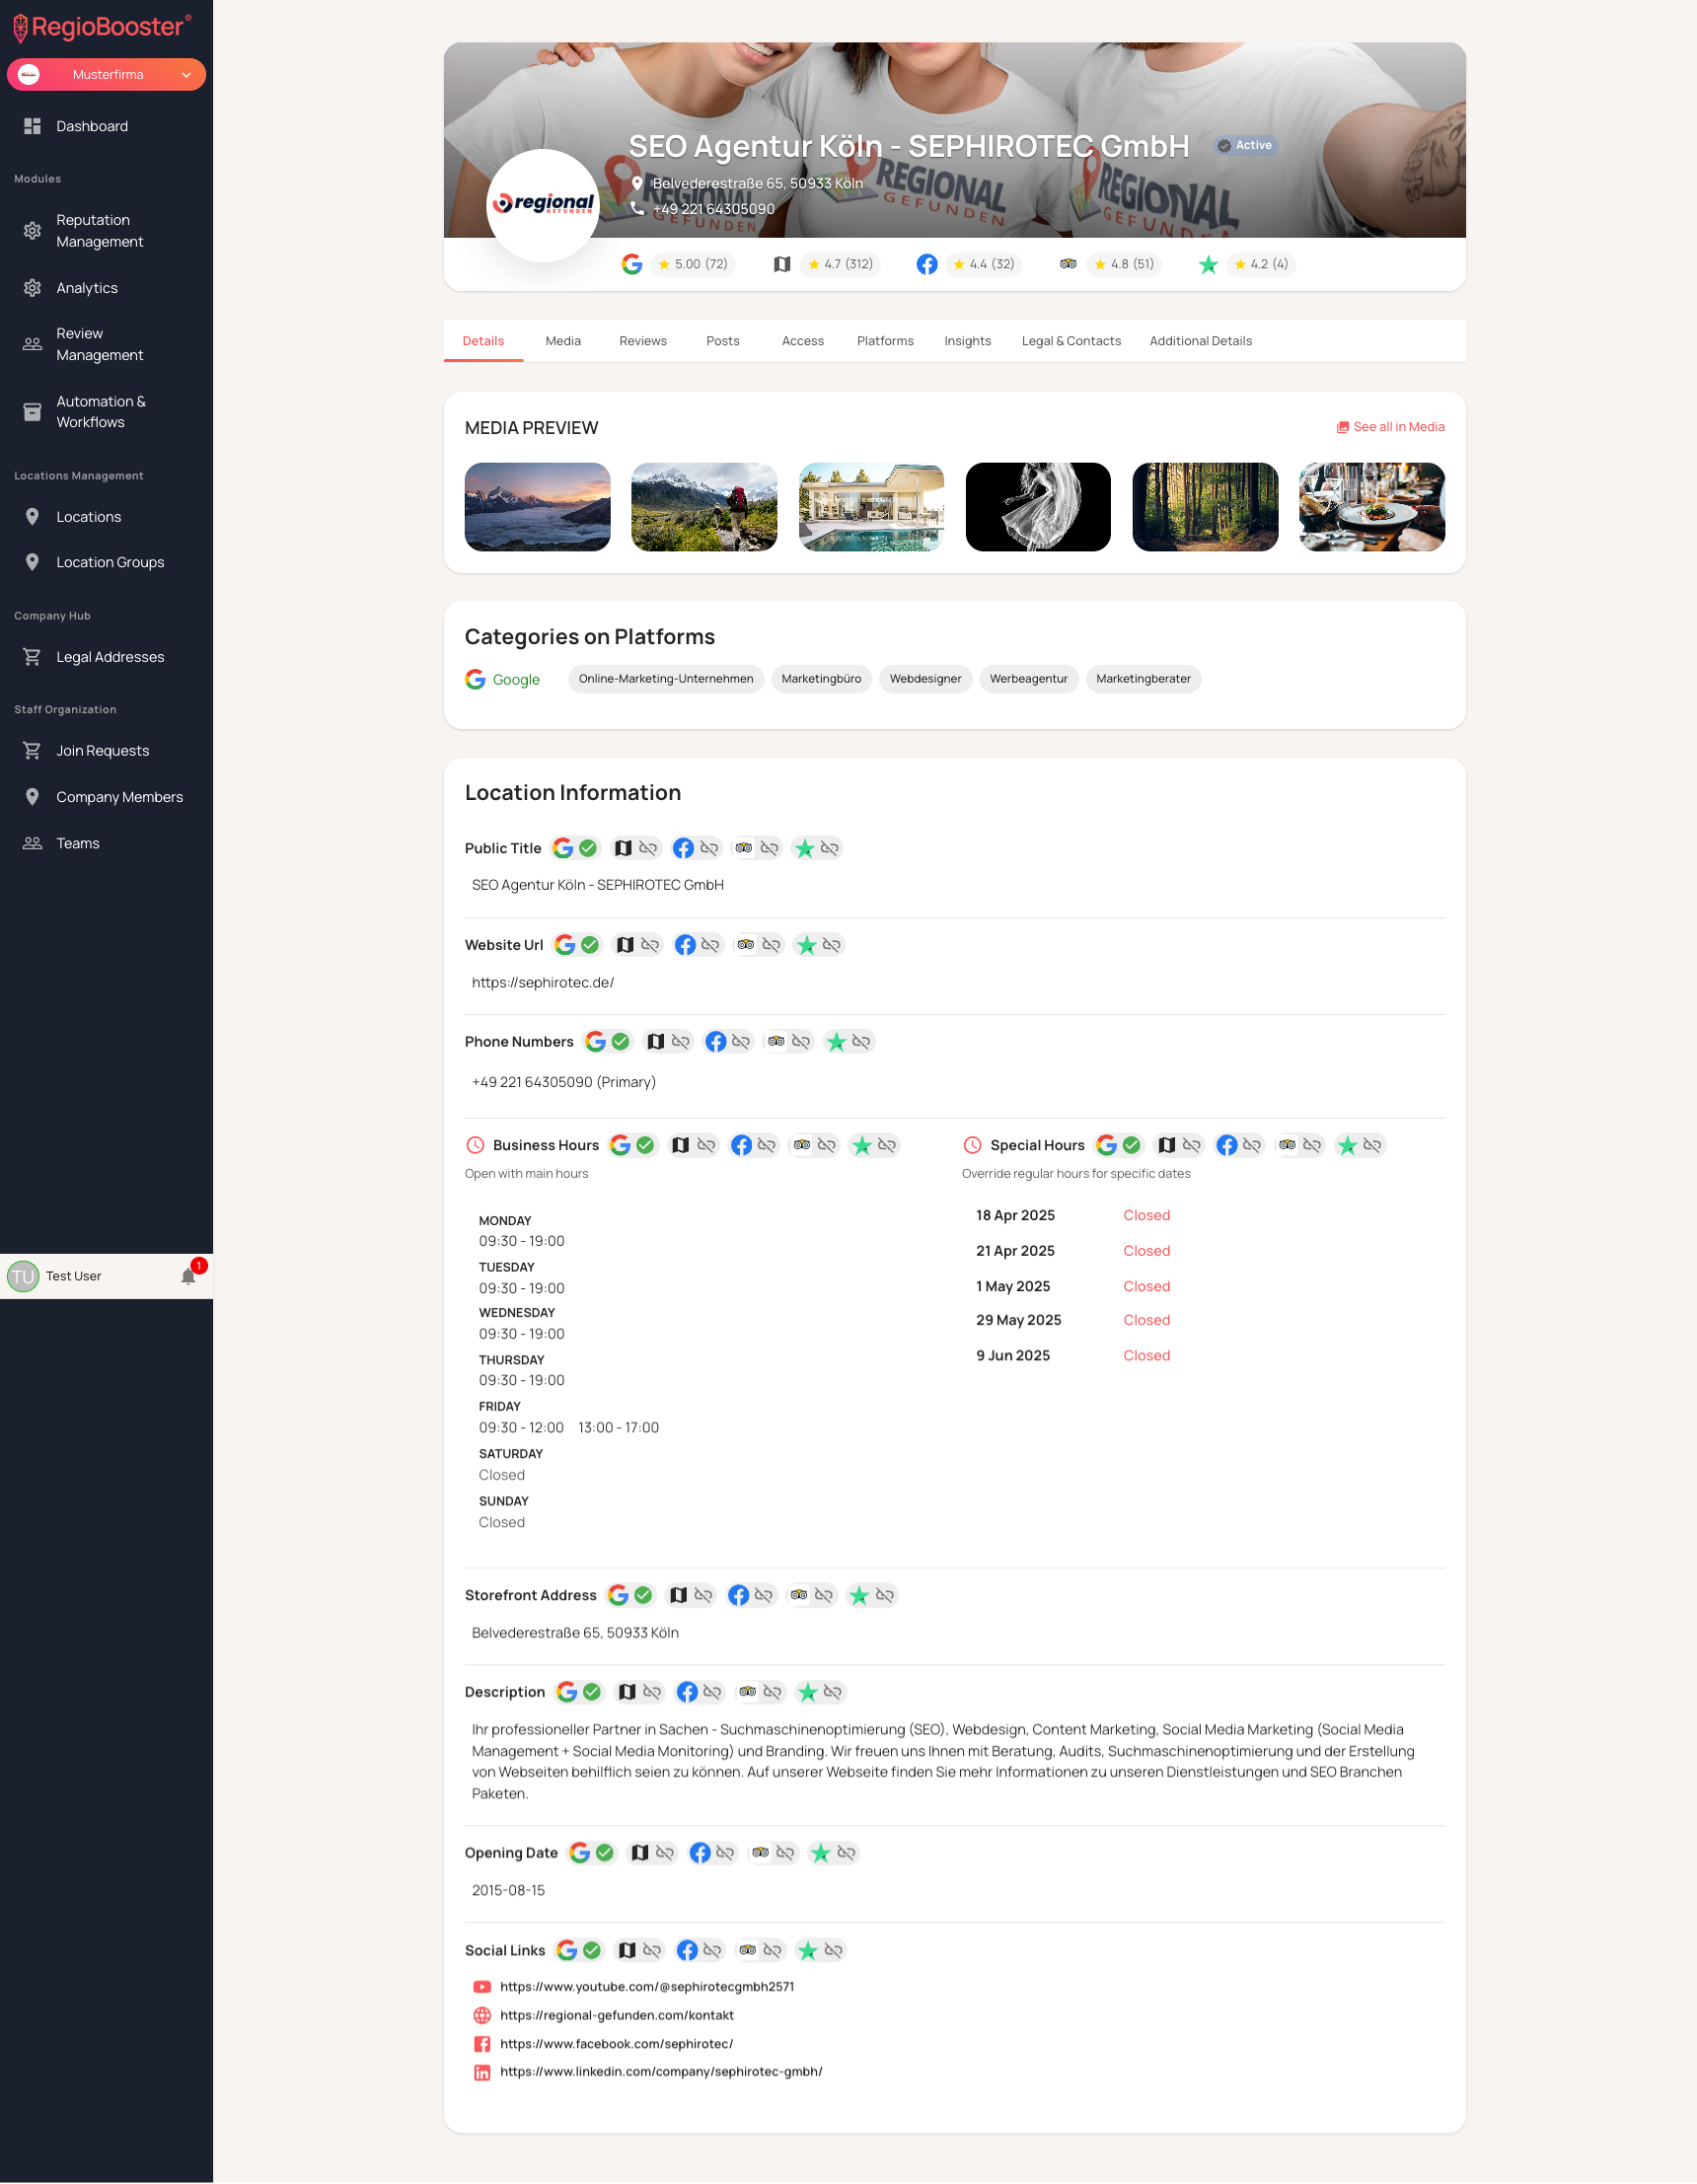Open the Access tab
The width and height of the screenshot is (1697, 2184).
click(x=803, y=341)
